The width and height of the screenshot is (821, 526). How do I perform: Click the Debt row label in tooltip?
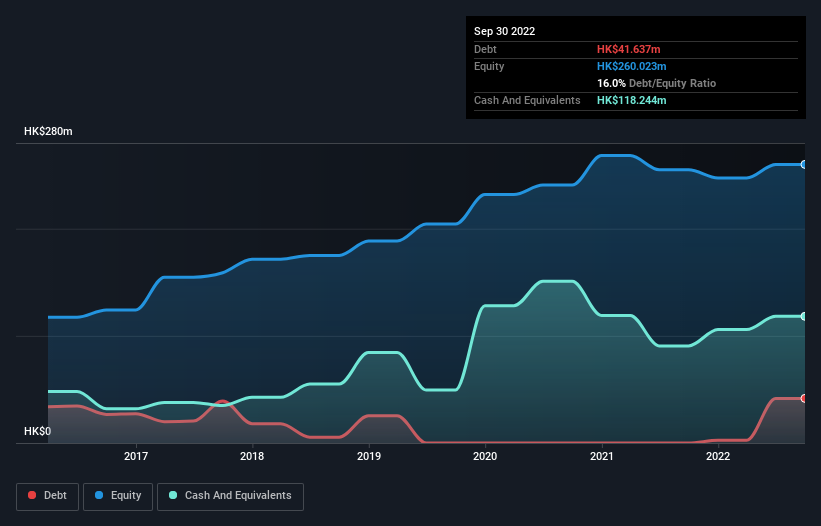tap(485, 49)
